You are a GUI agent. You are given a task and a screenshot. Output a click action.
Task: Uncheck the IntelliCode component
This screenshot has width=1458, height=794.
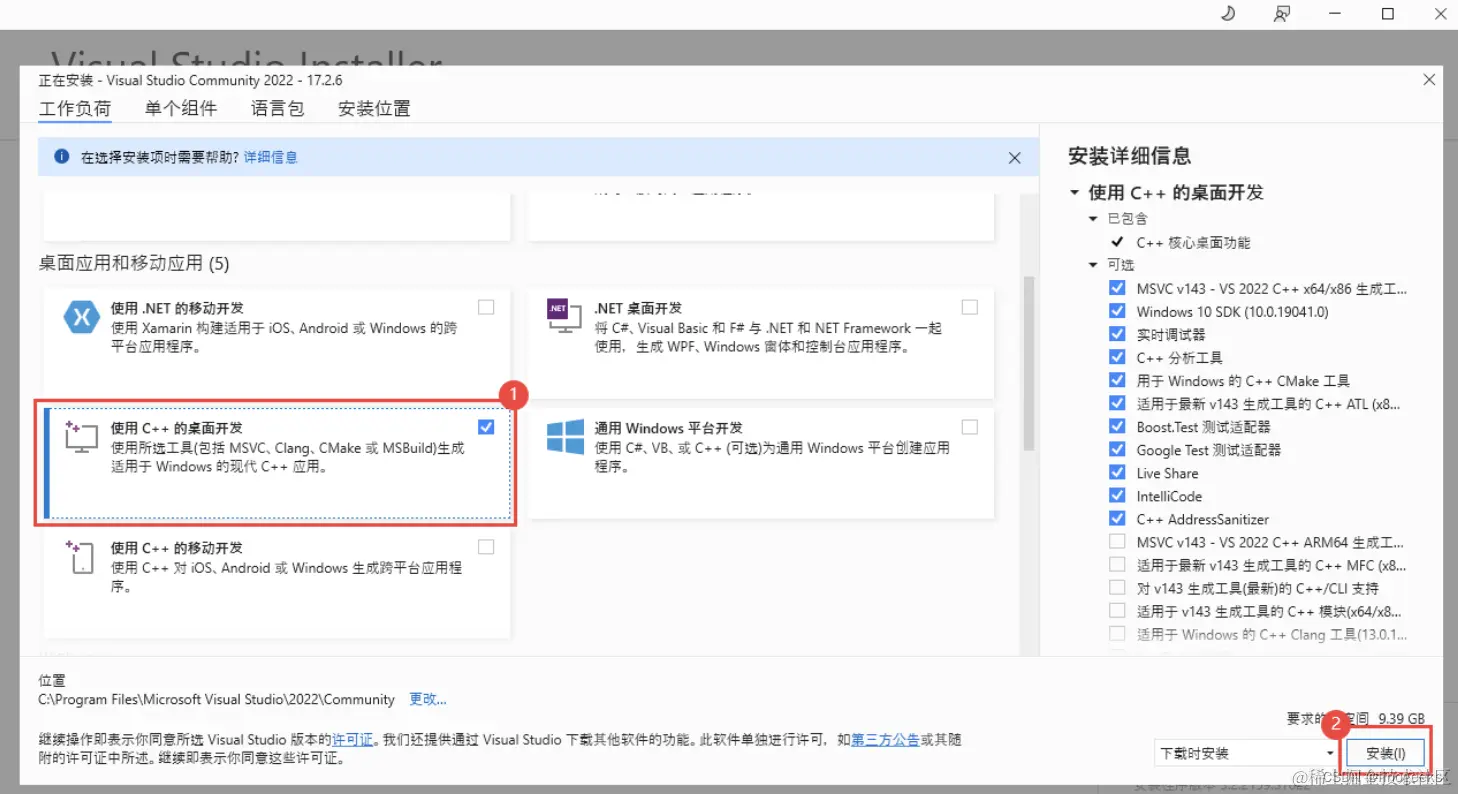(1117, 496)
